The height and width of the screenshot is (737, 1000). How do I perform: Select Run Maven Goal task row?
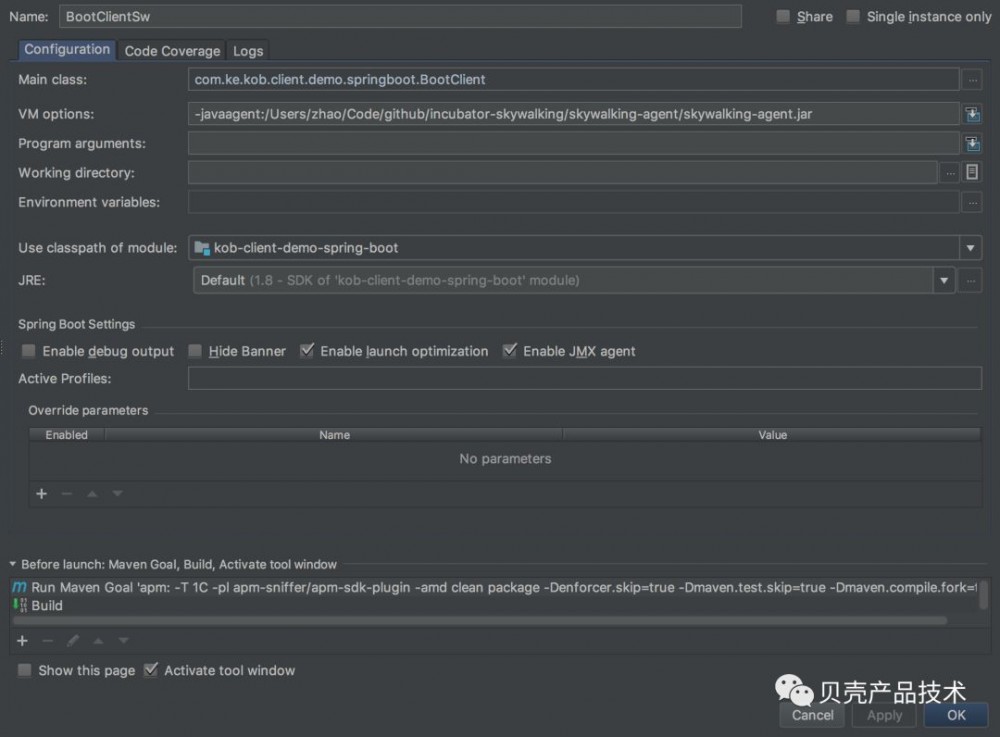pos(494,587)
